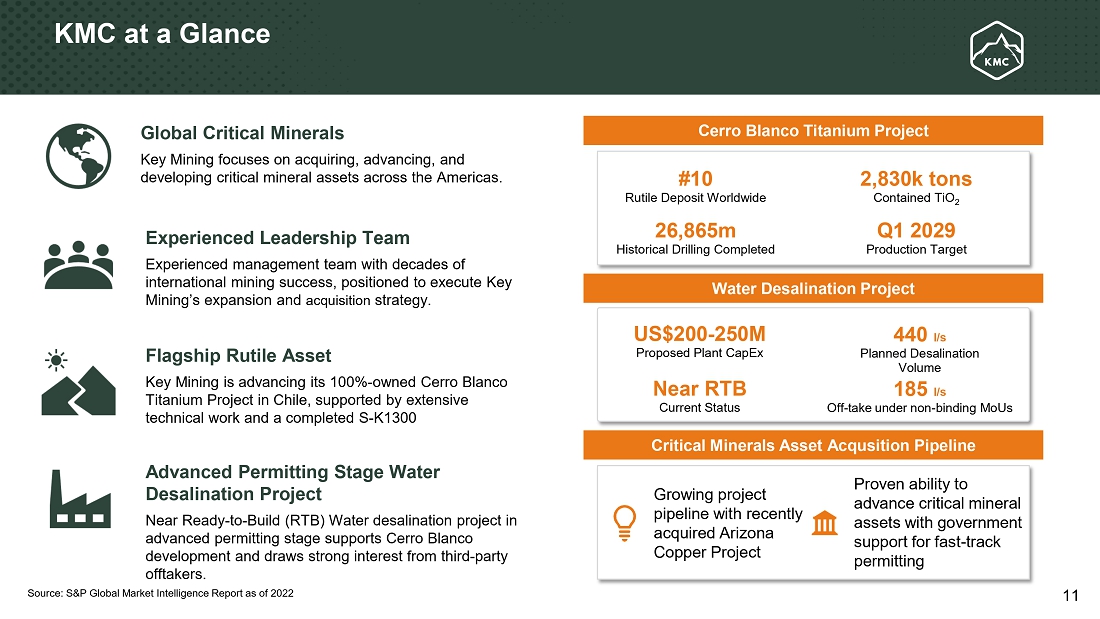
Task: Click the #10 Rutile Deposit Worldwide stat
Action: [695, 179]
